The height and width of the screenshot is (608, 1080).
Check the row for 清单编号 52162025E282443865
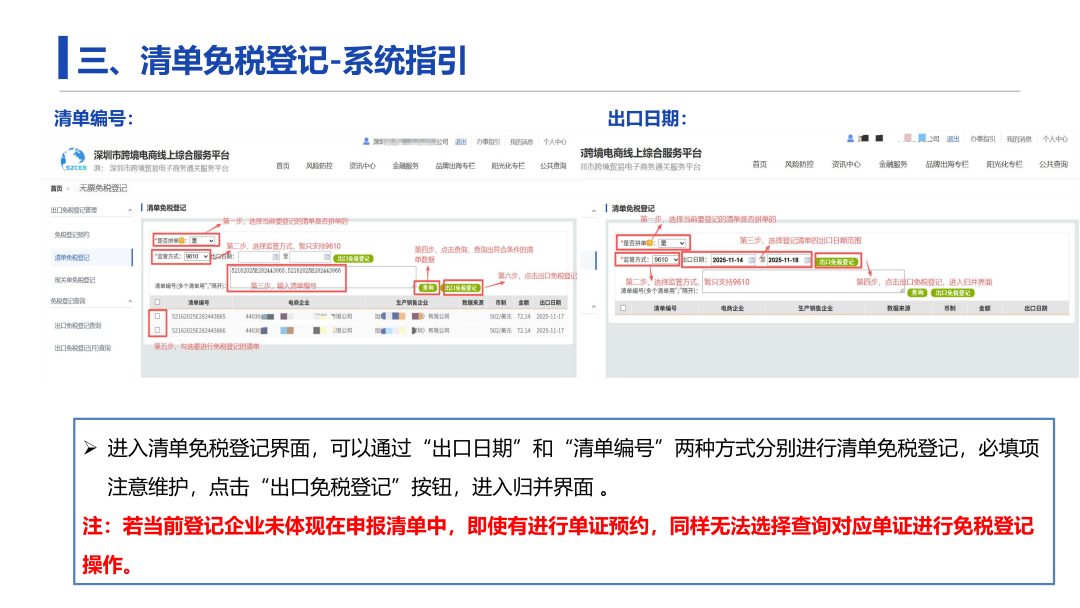coord(158,317)
